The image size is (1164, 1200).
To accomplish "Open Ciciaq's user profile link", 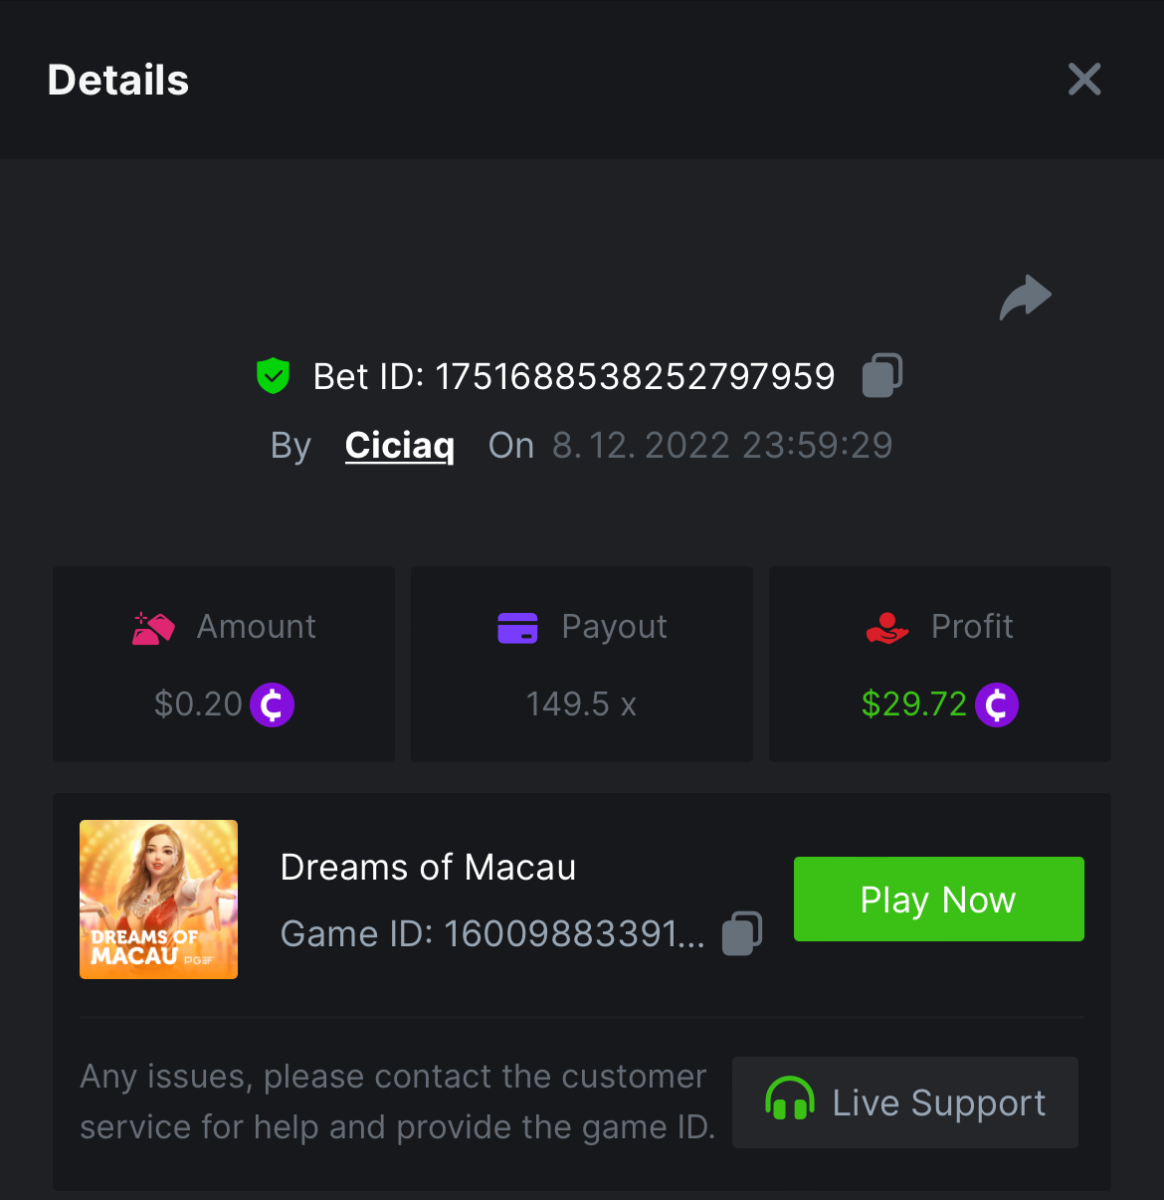I will point(399,446).
